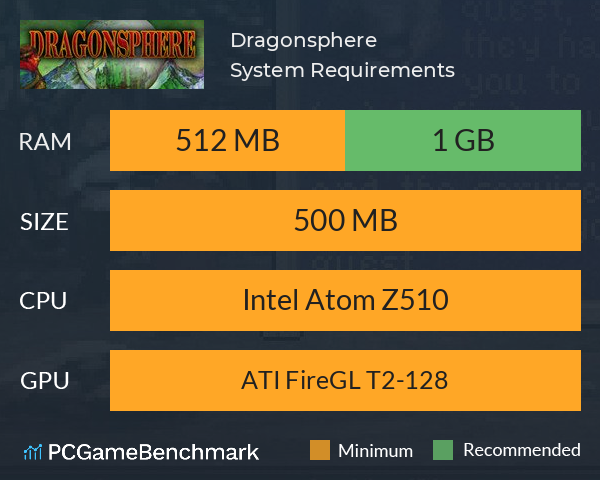Click the SIZE row label

click(44, 222)
